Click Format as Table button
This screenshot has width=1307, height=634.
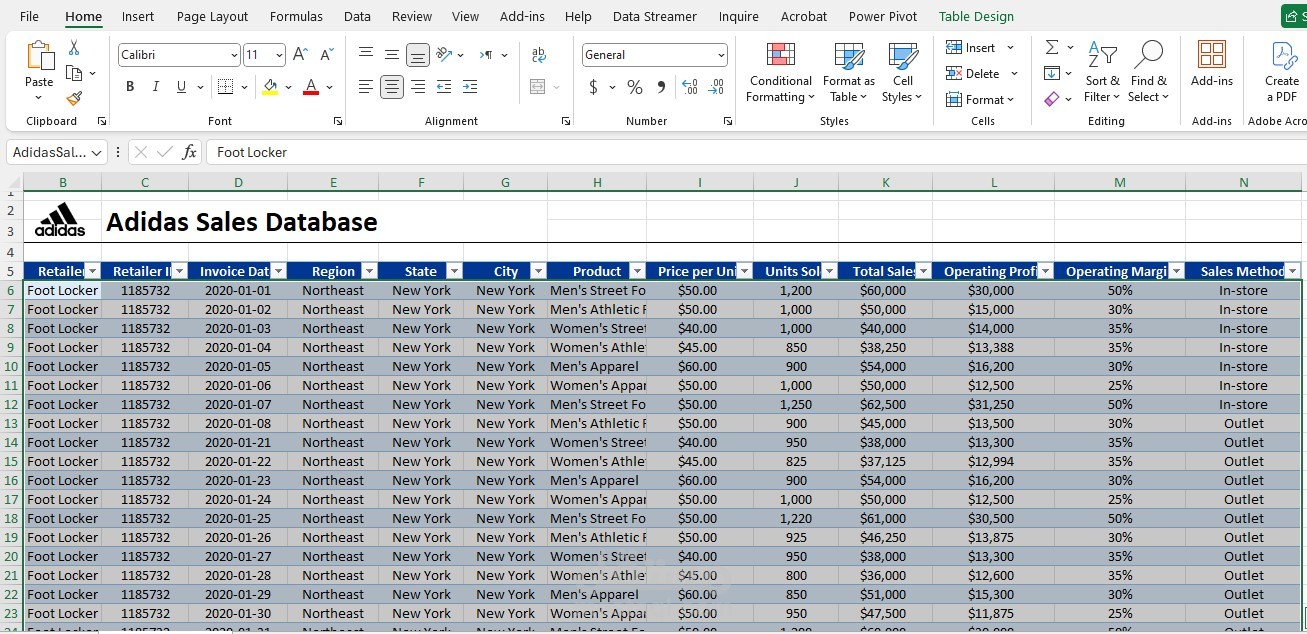click(x=848, y=72)
